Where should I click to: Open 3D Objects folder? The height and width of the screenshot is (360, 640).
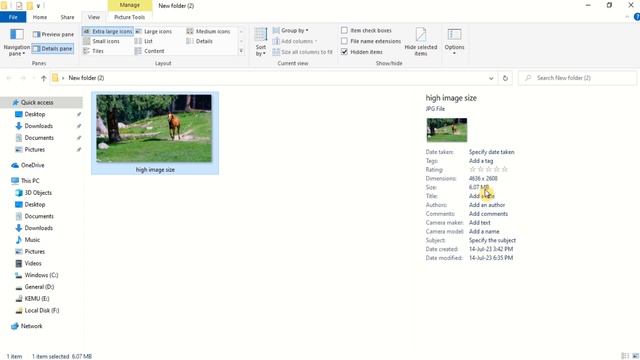coord(38,193)
